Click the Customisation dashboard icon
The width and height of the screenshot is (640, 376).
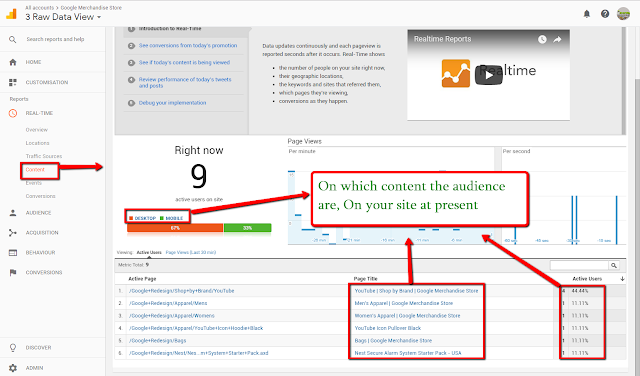pos(13,82)
